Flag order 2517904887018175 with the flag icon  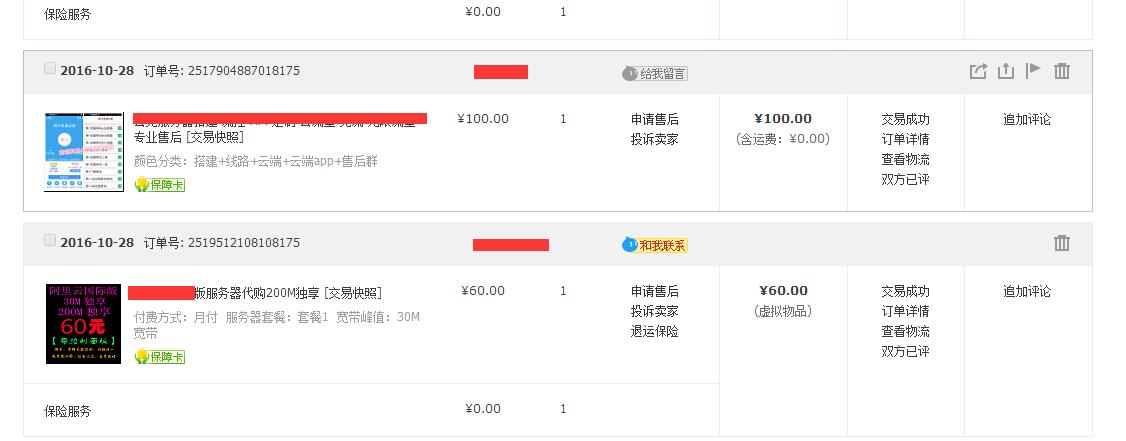tap(1033, 70)
